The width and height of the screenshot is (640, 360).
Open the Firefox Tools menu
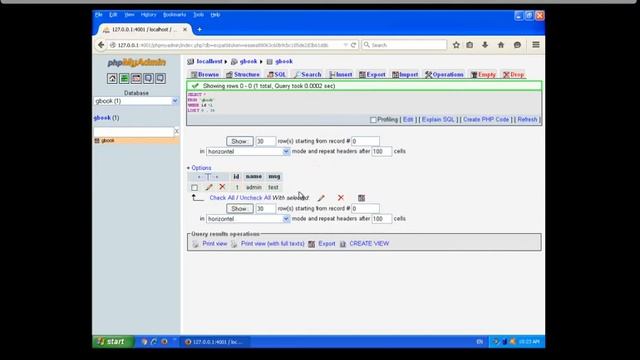(x=198, y=15)
